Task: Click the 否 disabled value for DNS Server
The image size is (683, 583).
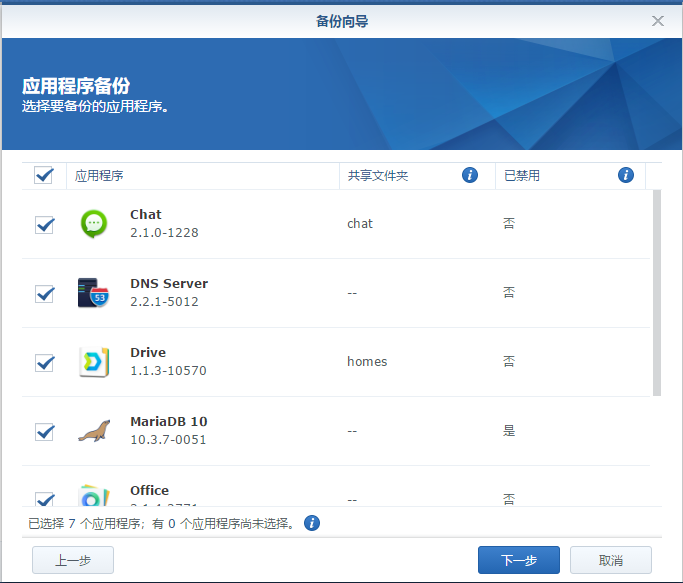Action: click(509, 292)
